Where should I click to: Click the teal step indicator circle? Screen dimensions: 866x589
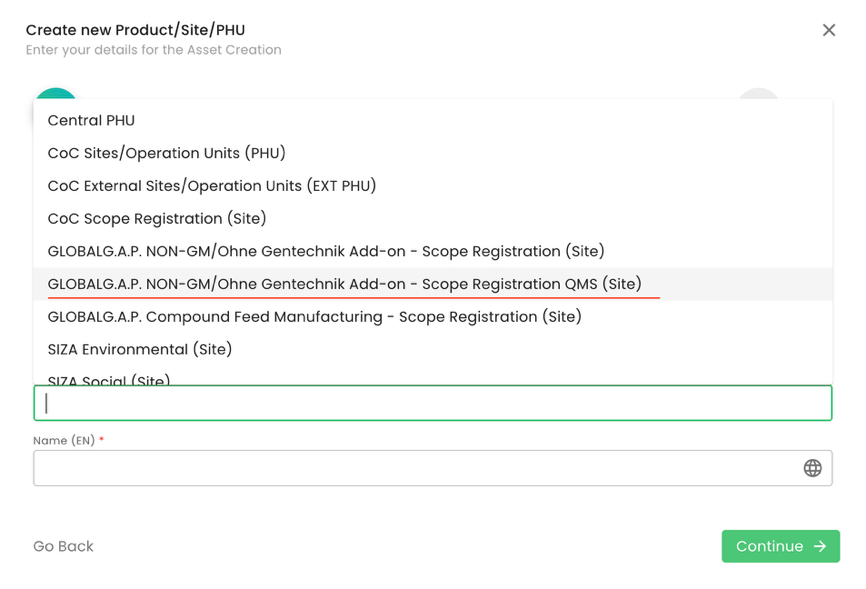[x=56, y=94]
